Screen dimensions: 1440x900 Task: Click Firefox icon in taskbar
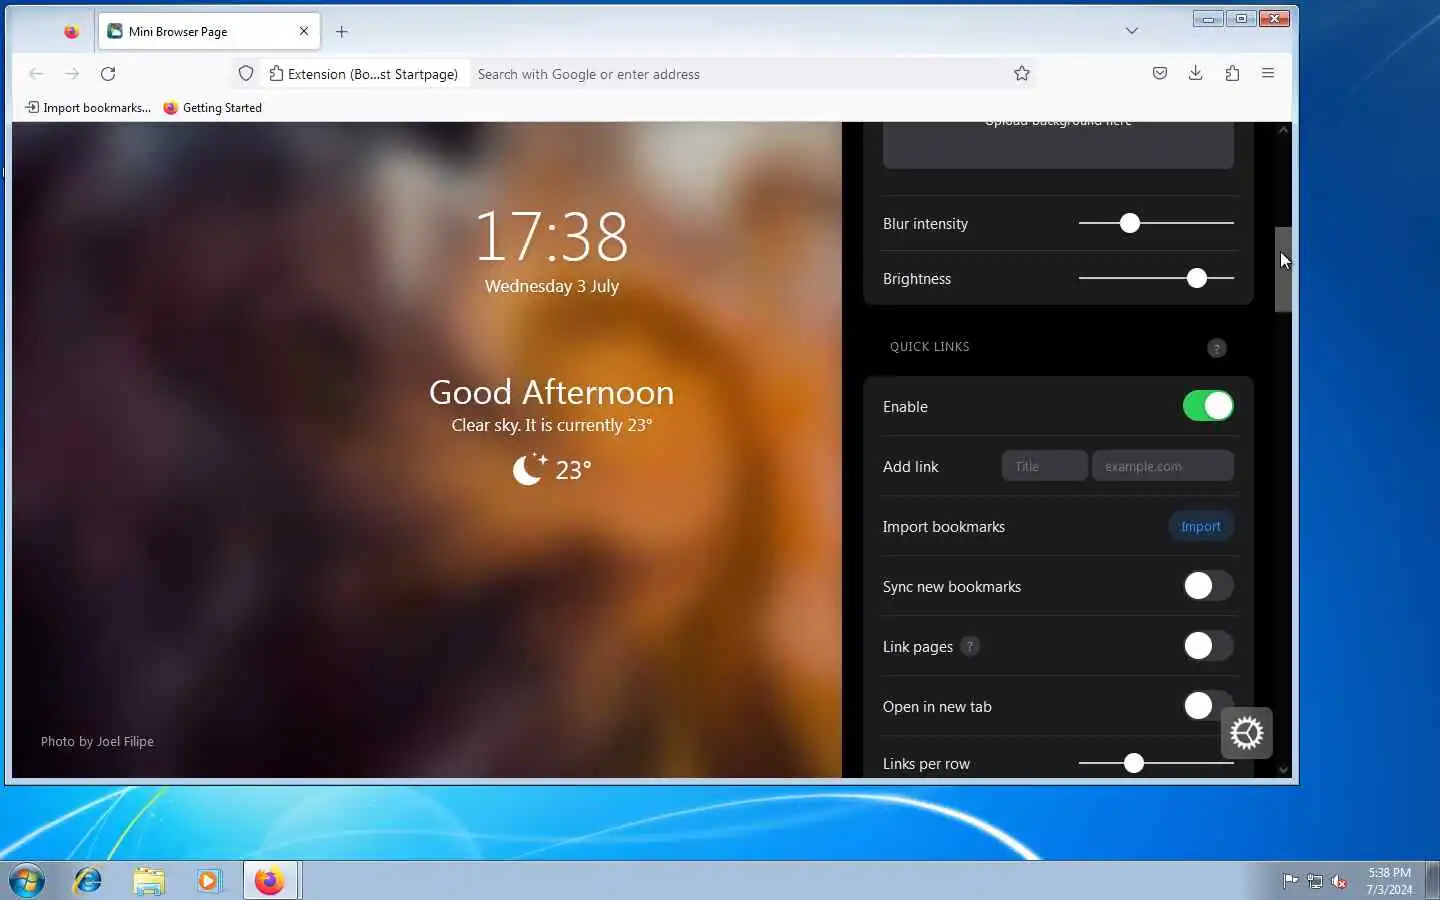(x=269, y=881)
